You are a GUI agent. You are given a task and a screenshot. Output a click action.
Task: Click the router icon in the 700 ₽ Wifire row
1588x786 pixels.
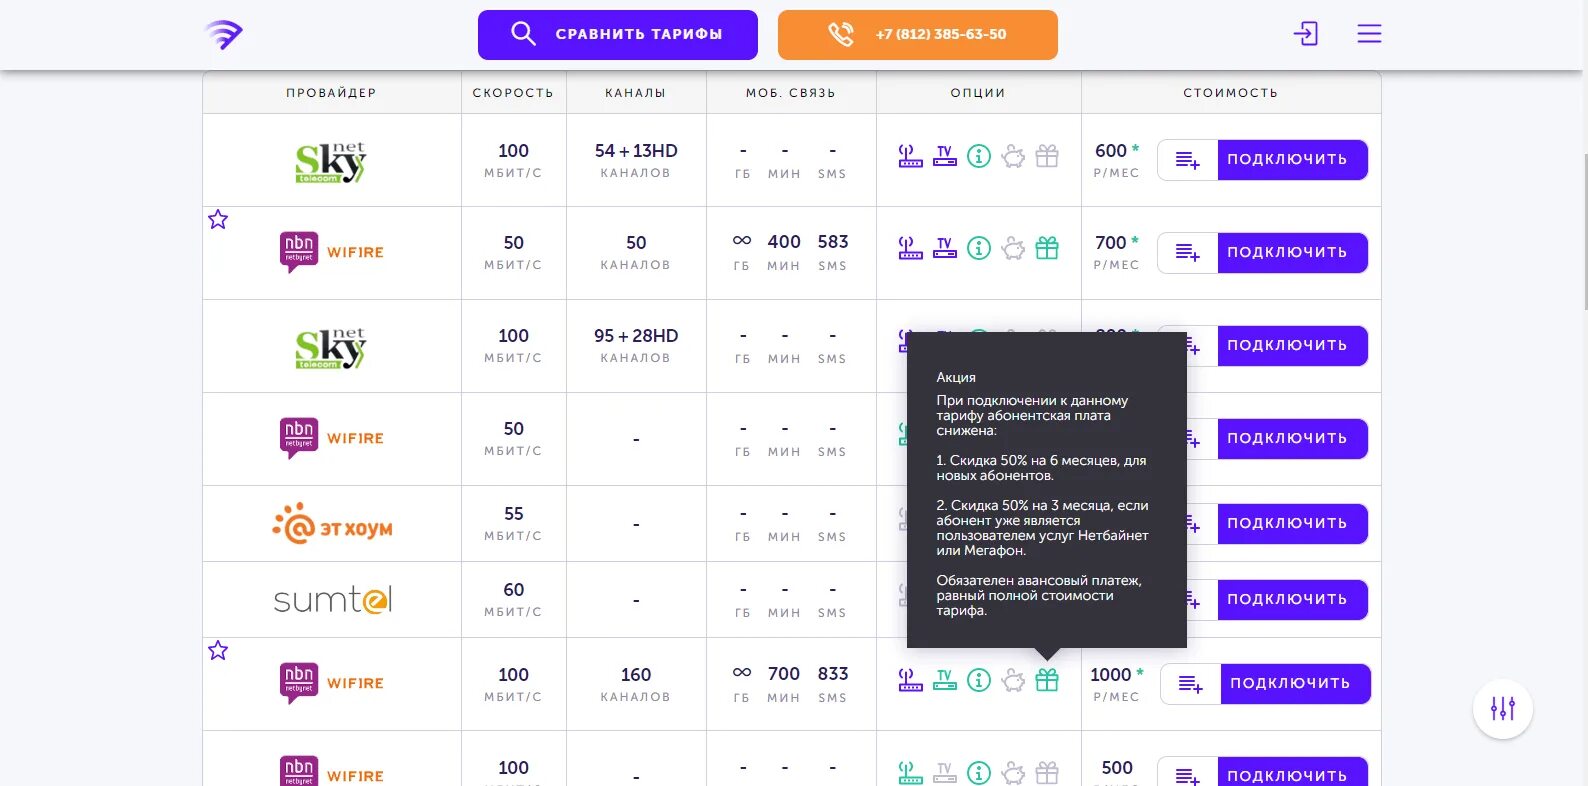(x=910, y=248)
